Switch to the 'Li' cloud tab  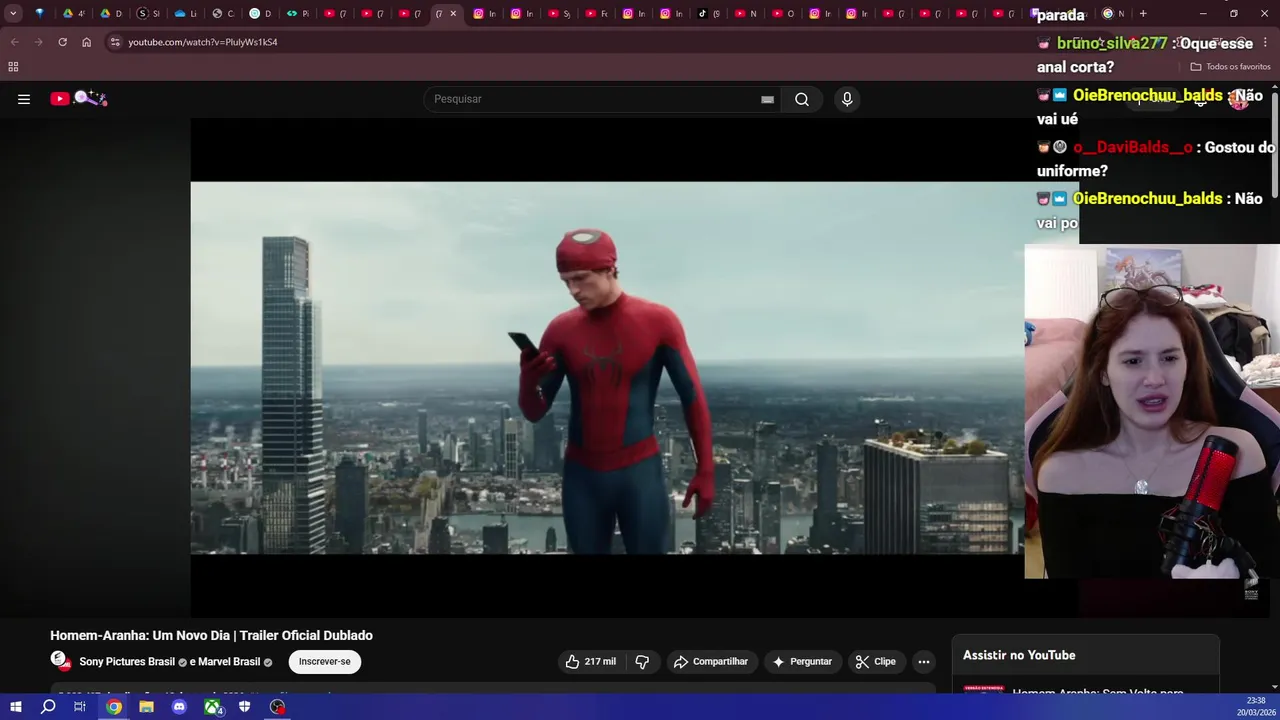(185, 14)
